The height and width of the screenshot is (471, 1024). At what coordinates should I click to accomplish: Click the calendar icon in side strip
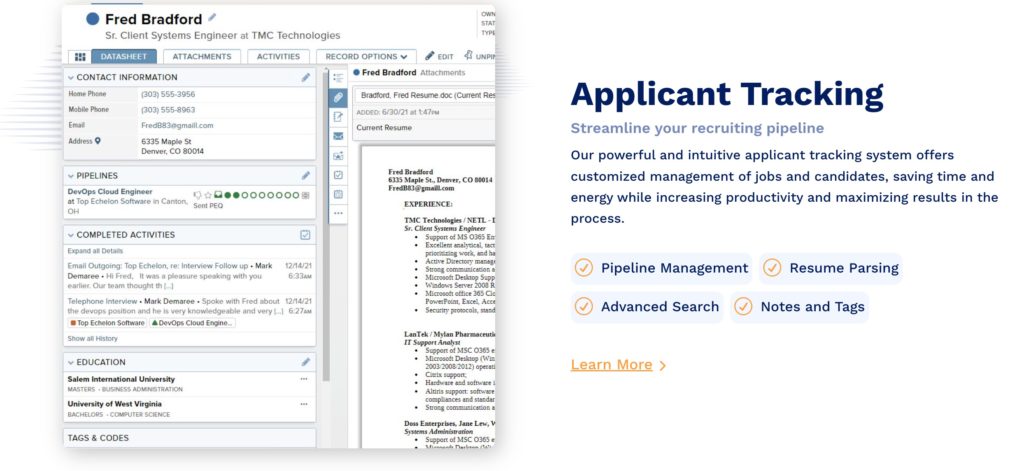pyautogui.click(x=338, y=194)
